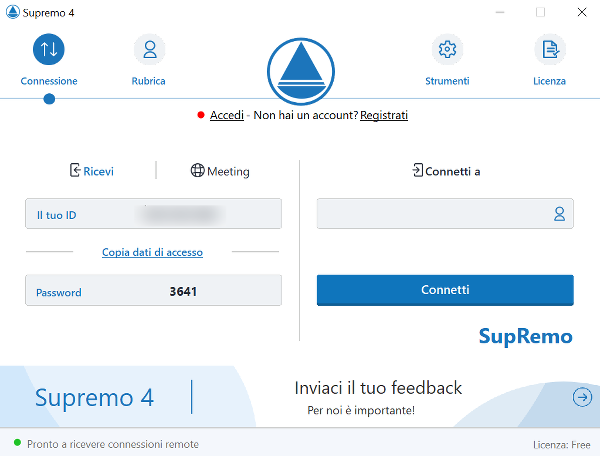Select the Strumenti label
Viewport: 600px width, 456px height.
[447, 81]
